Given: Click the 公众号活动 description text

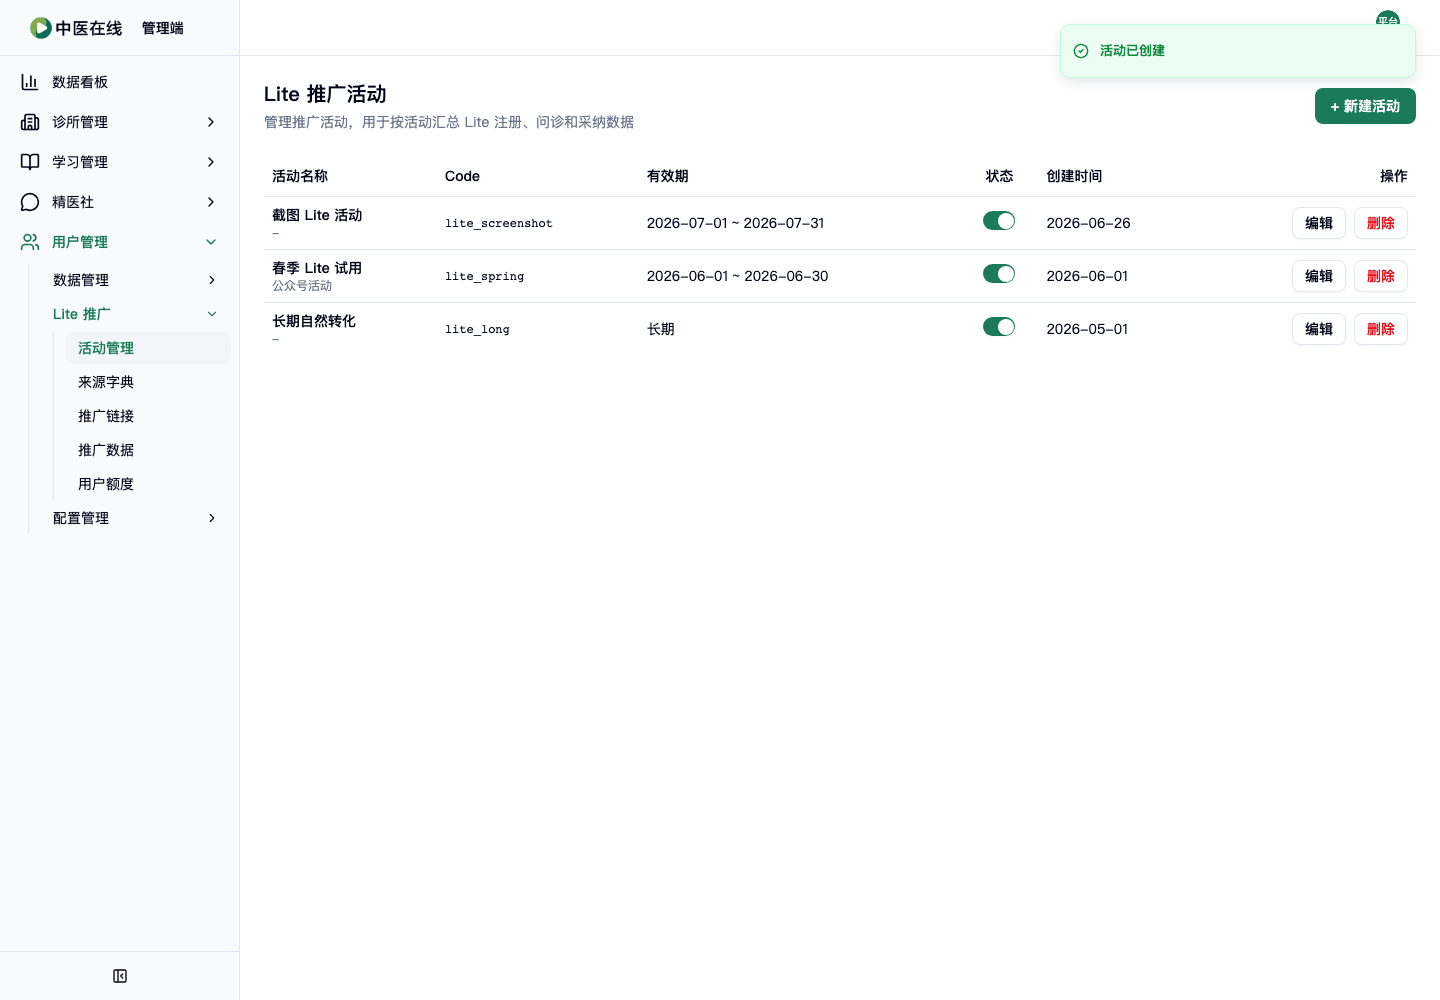Looking at the screenshot, I should point(302,286).
